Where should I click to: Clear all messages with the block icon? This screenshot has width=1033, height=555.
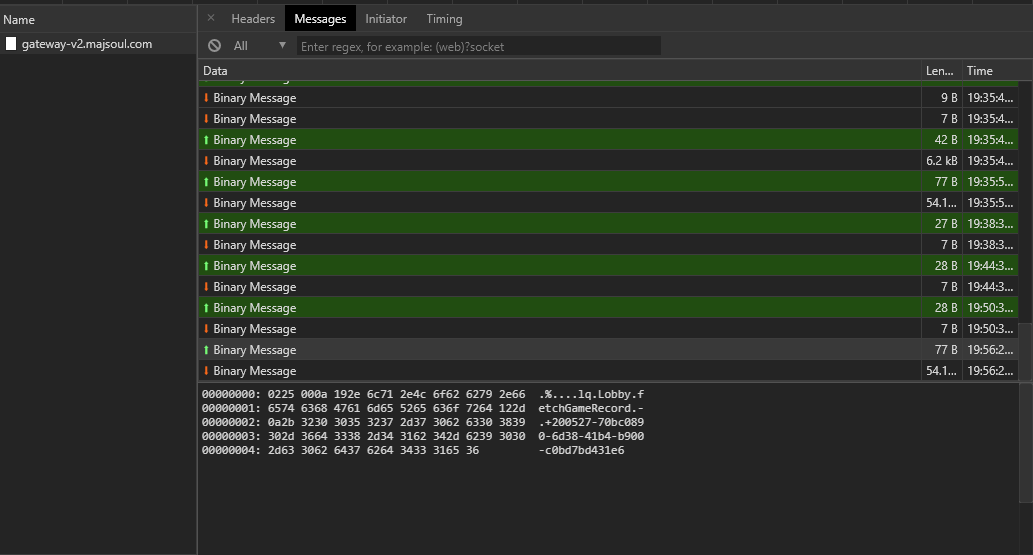tap(214, 45)
